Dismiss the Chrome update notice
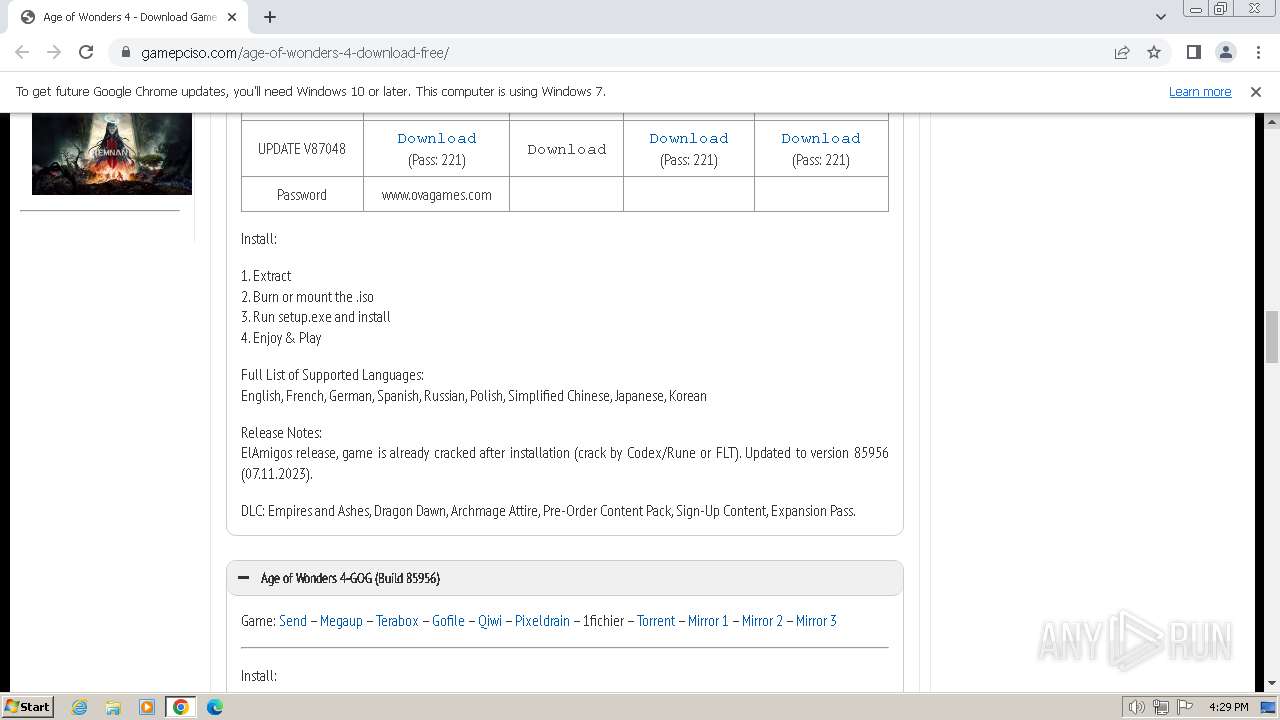This screenshot has height=720, width=1280. (x=1255, y=91)
